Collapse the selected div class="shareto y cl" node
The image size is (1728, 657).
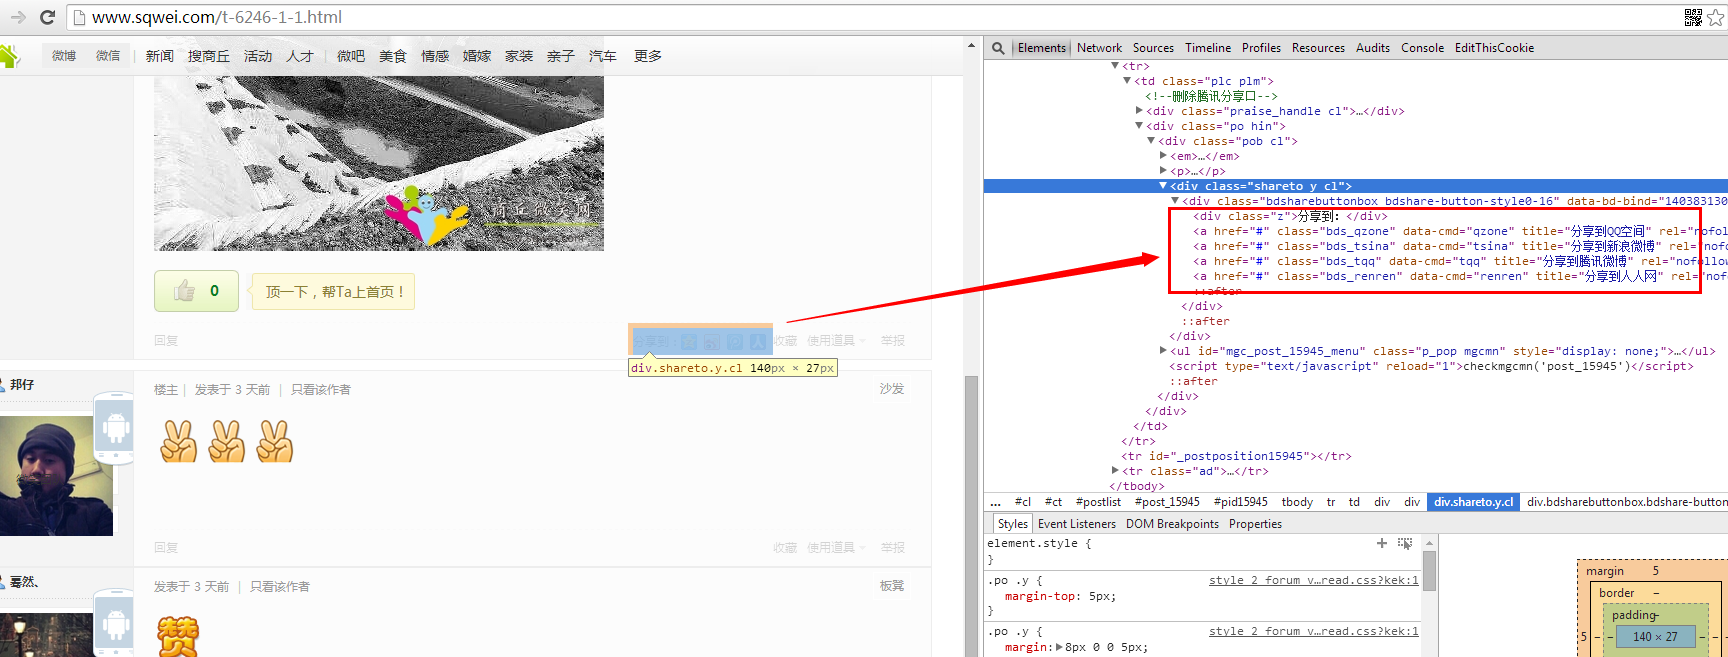point(1163,186)
